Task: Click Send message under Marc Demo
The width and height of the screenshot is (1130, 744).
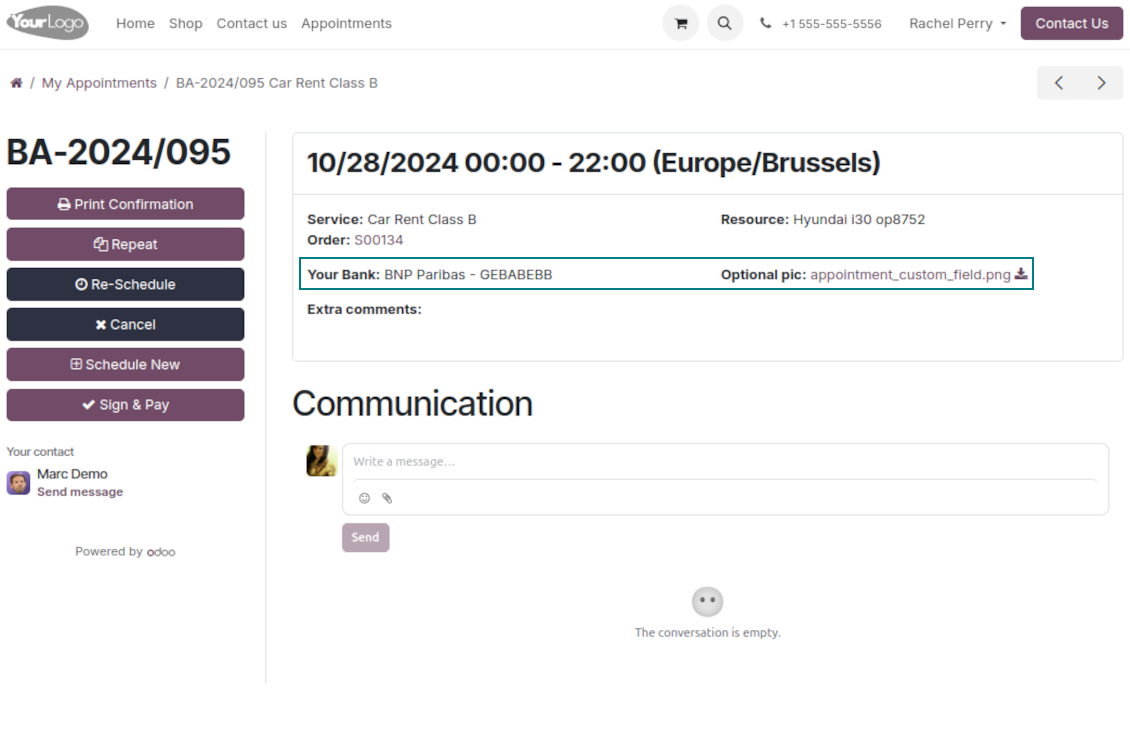Action: tap(80, 492)
